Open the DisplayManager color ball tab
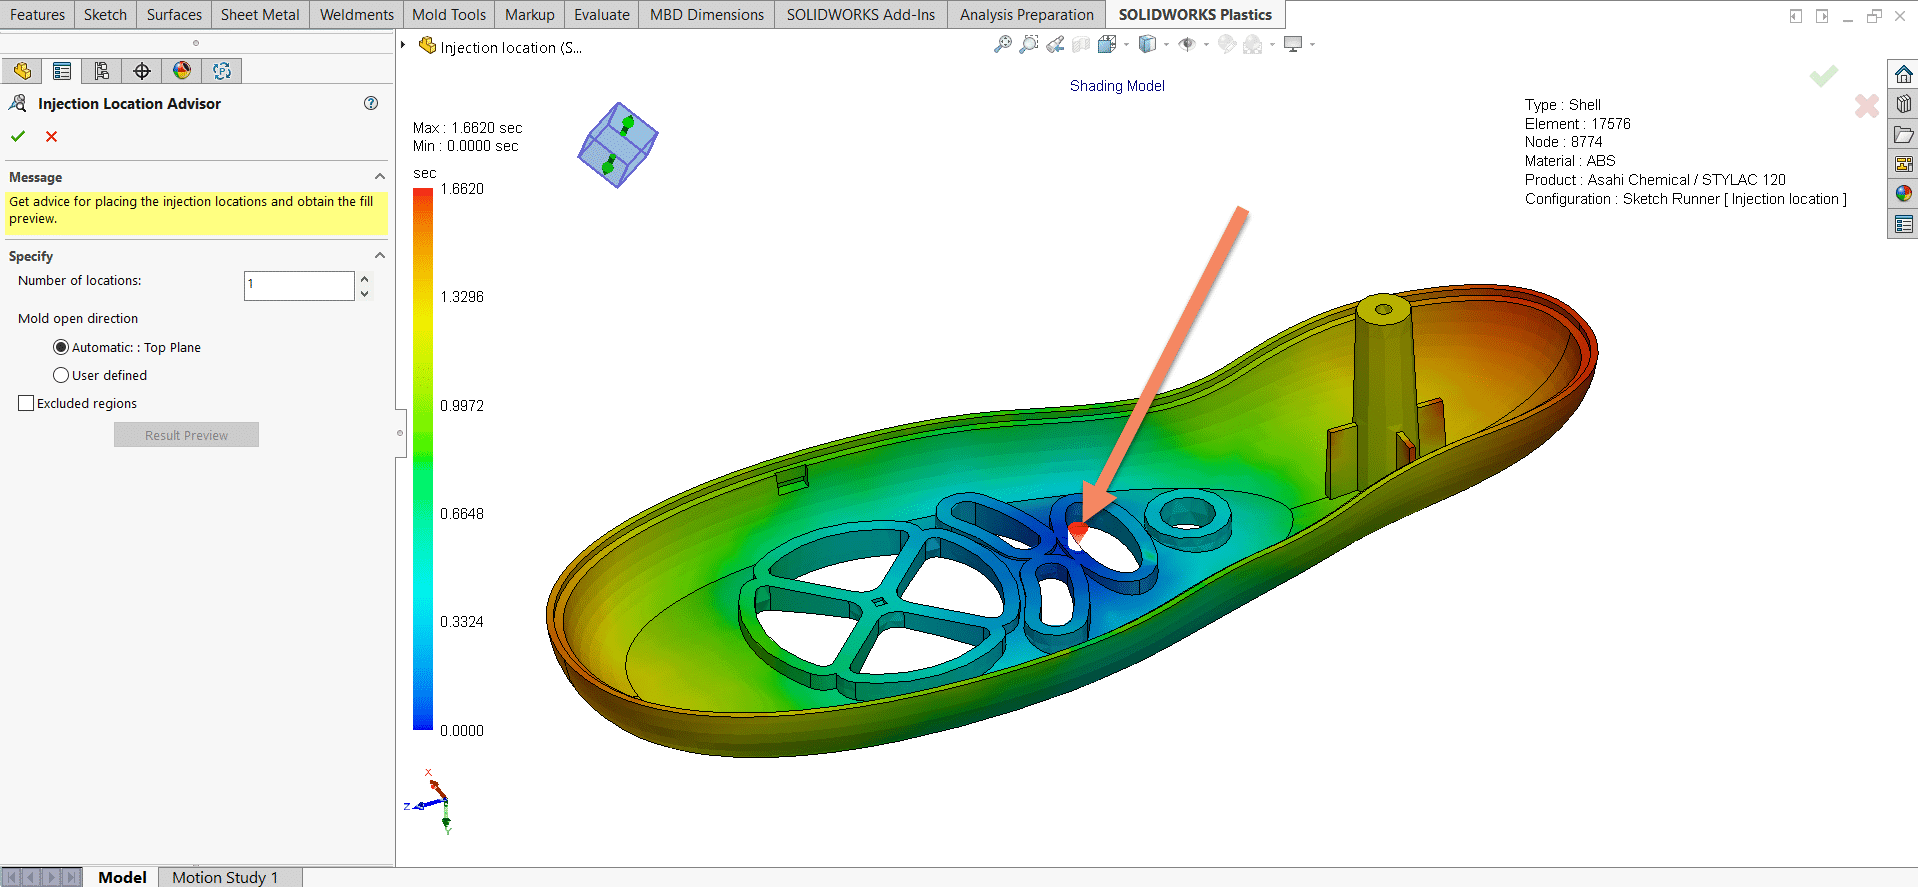Screen dimensions: 1918x887 181,71
